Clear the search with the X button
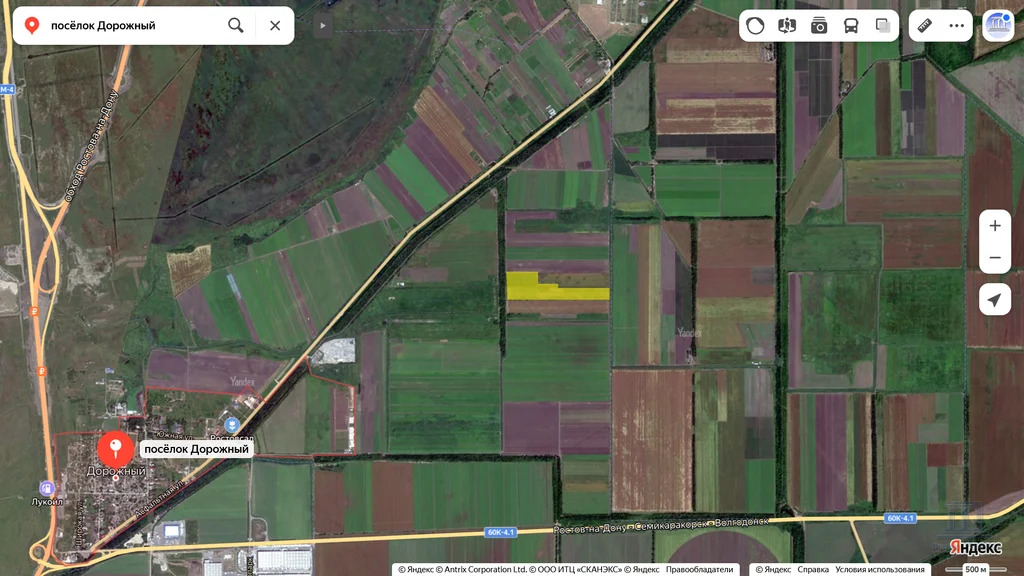The width and height of the screenshot is (1024, 576). tap(275, 25)
